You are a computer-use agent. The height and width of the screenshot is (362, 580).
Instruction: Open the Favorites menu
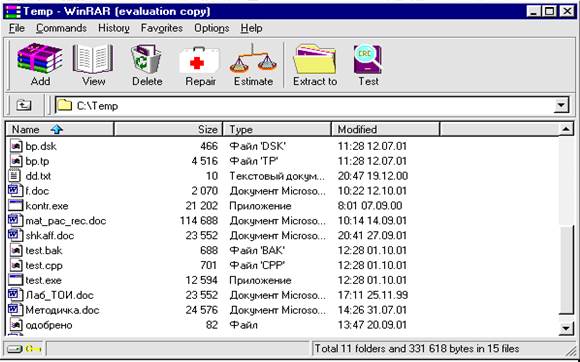coord(162,28)
